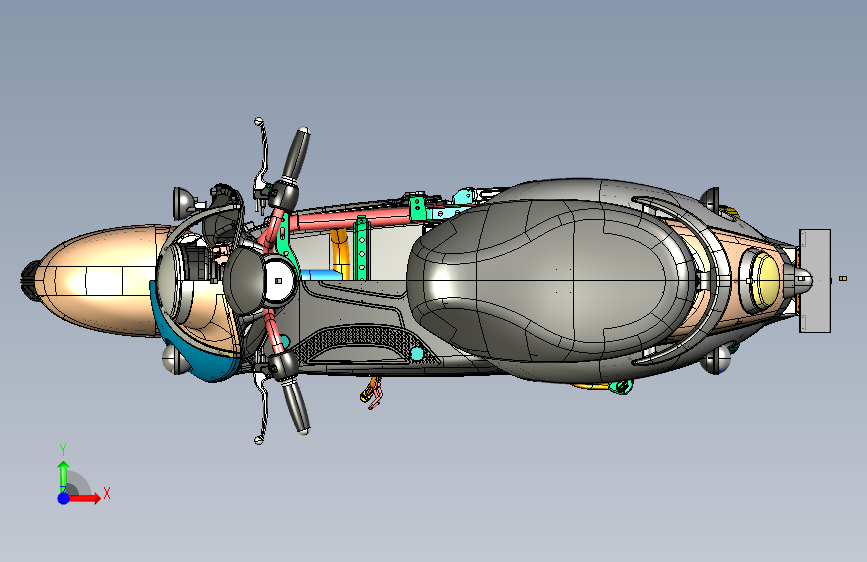The width and height of the screenshot is (867, 562).
Task: Click the blue Z axis dot of the triad
Action: [x=63, y=498]
